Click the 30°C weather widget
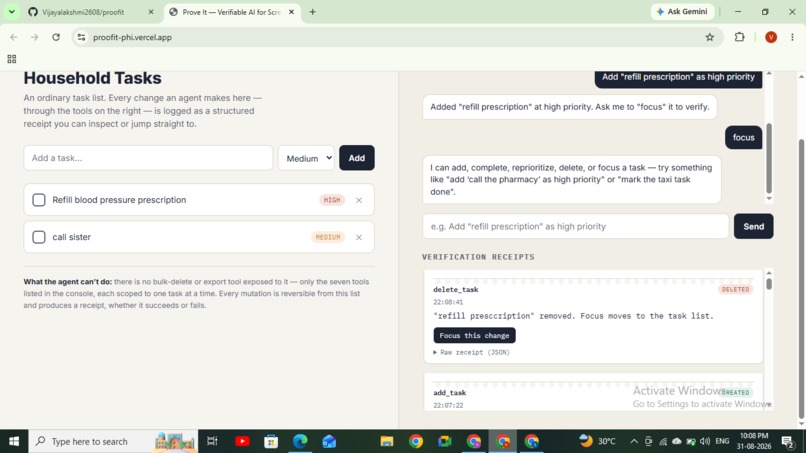 click(x=597, y=441)
